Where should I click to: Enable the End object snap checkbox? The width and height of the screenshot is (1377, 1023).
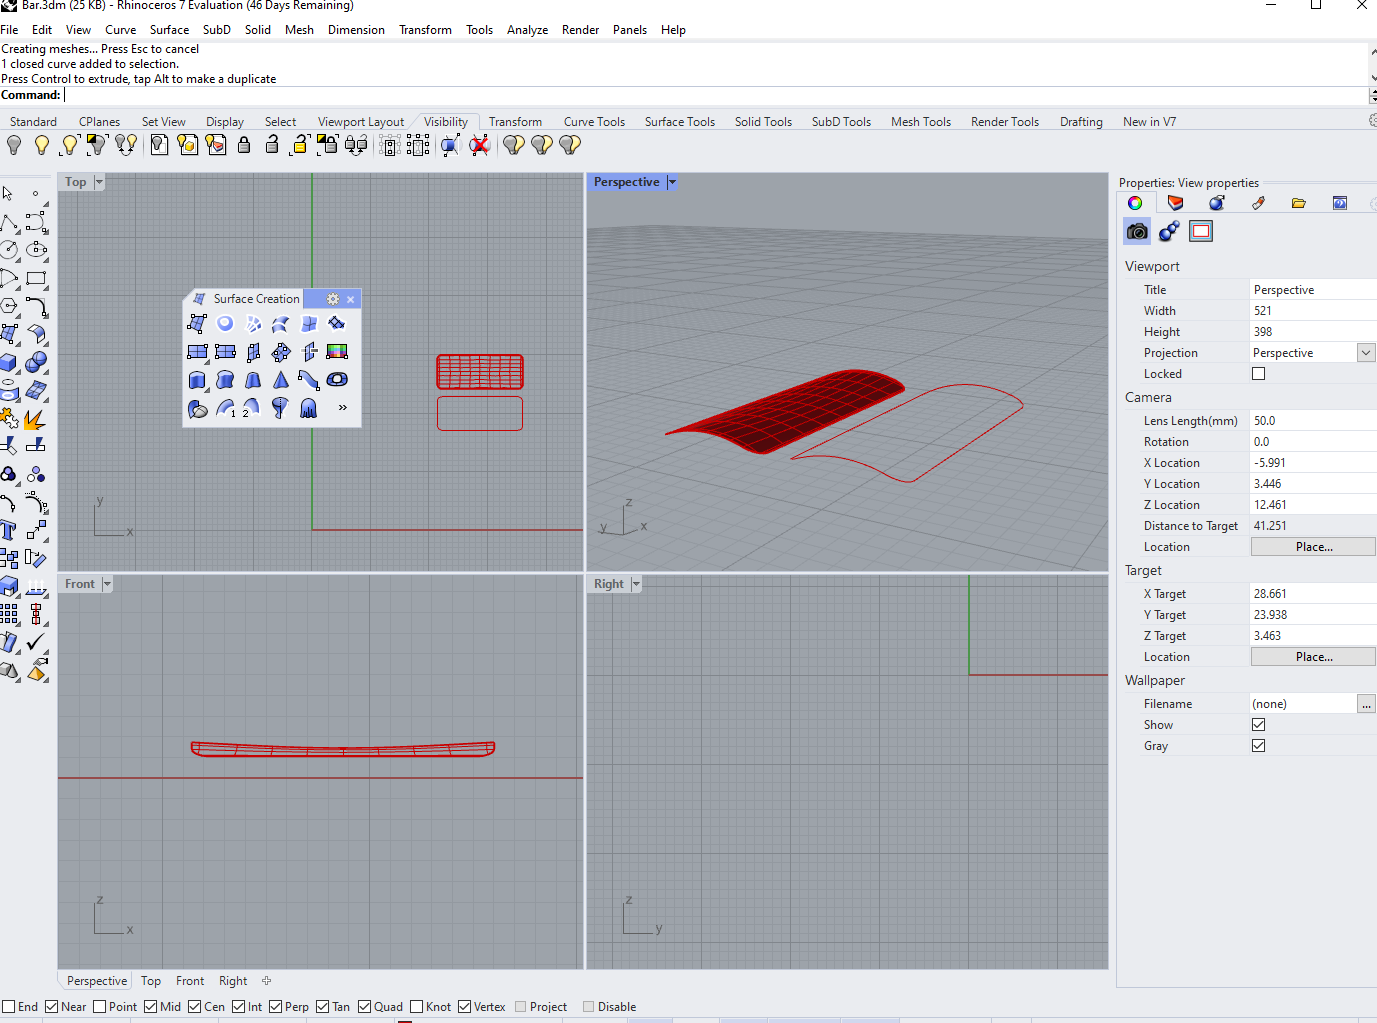[x=9, y=1007]
